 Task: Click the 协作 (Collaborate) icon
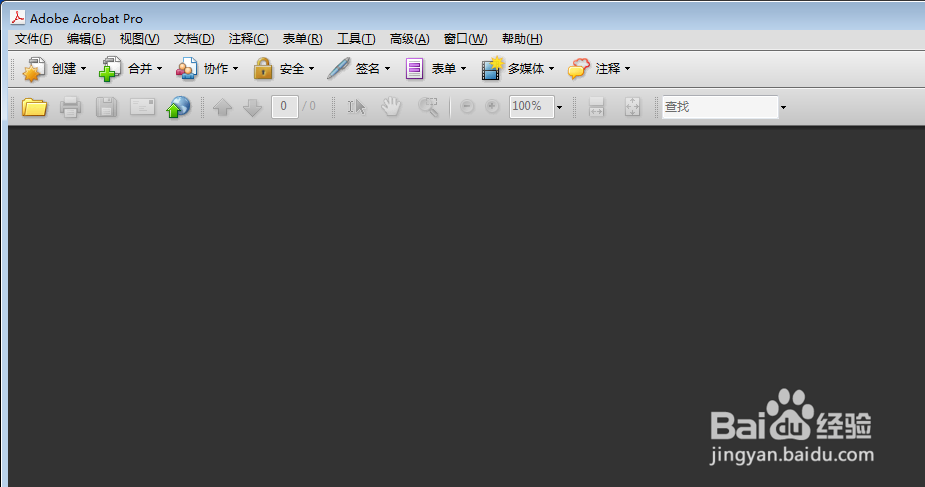coord(186,69)
